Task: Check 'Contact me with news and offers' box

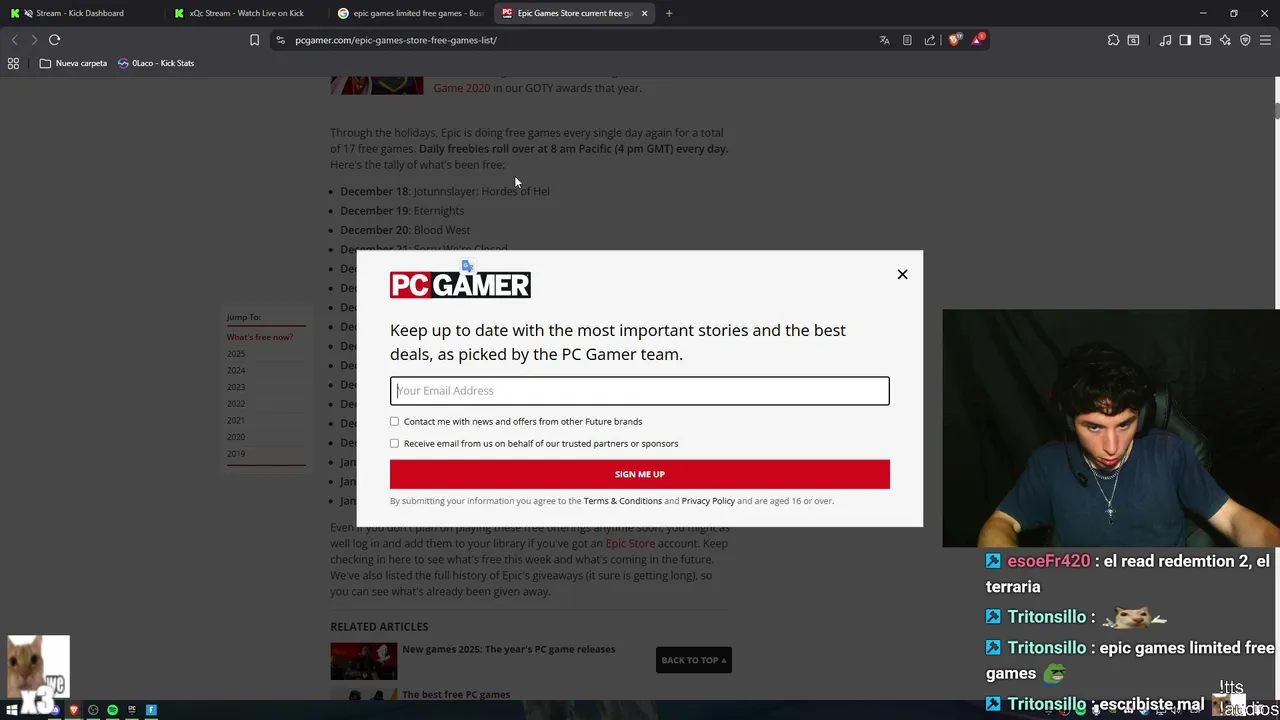Action: 394,421
